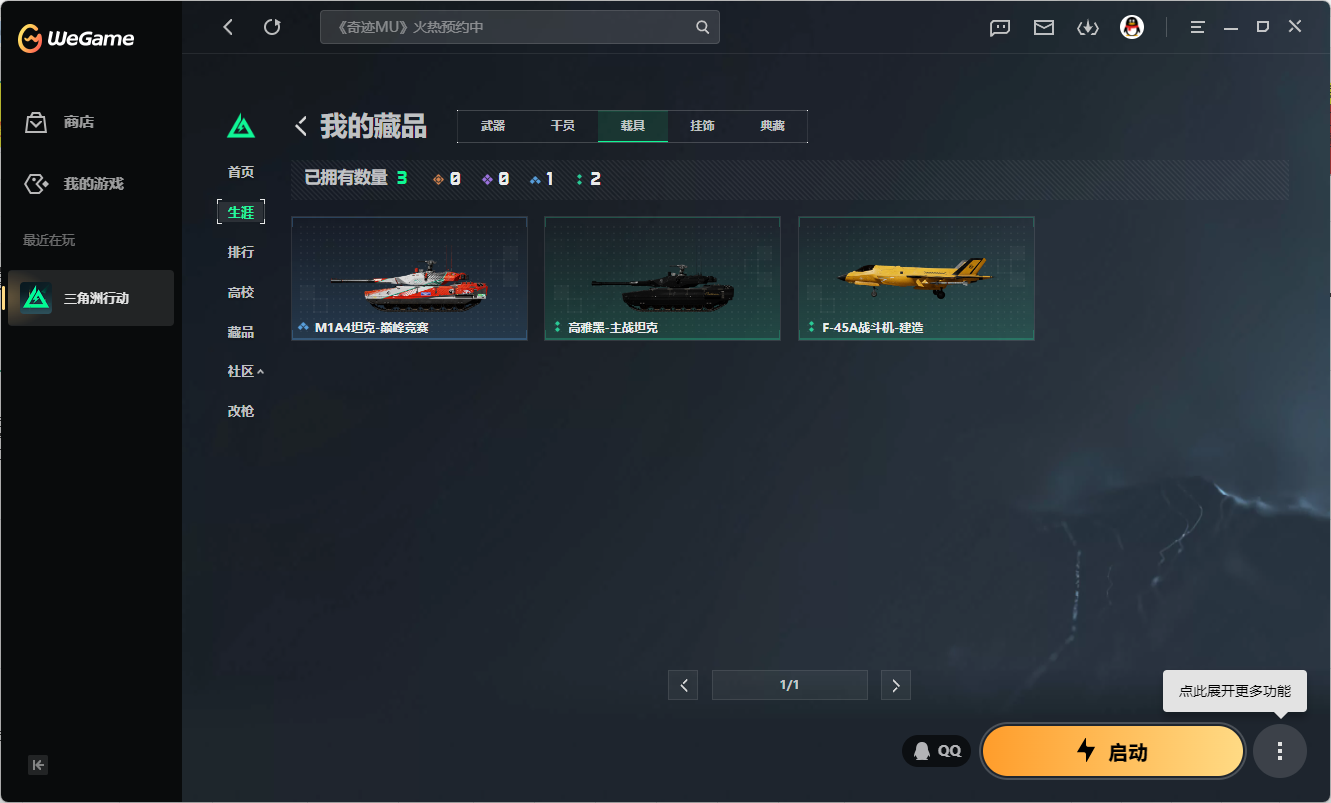Expand more functions with three-dot button
Image resolution: width=1331 pixels, height=803 pixels.
pyautogui.click(x=1279, y=751)
